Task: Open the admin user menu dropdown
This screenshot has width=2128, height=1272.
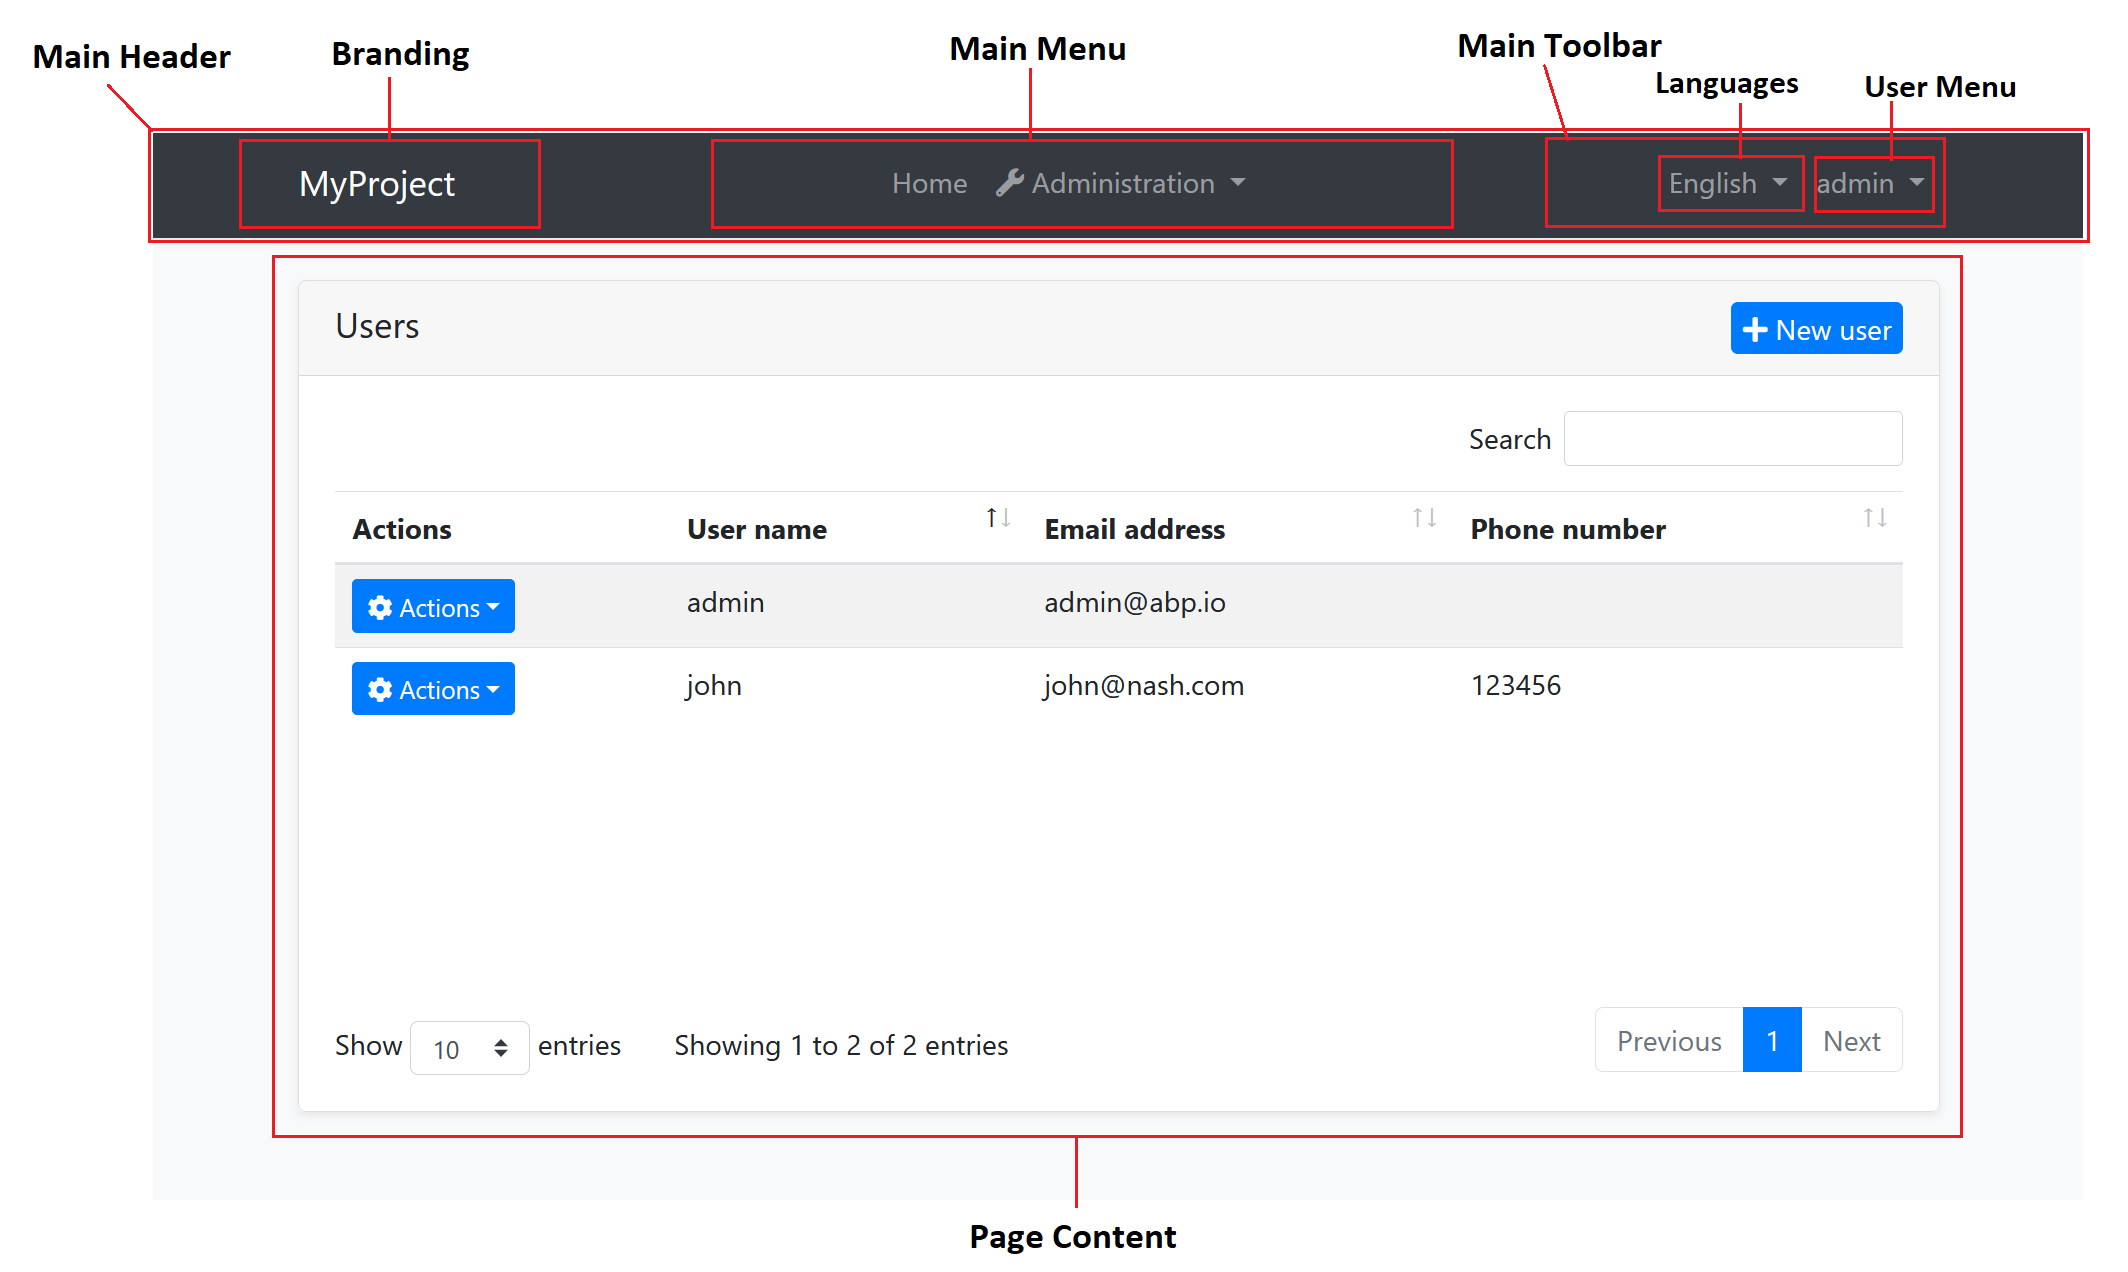Action: coord(1872,183)
